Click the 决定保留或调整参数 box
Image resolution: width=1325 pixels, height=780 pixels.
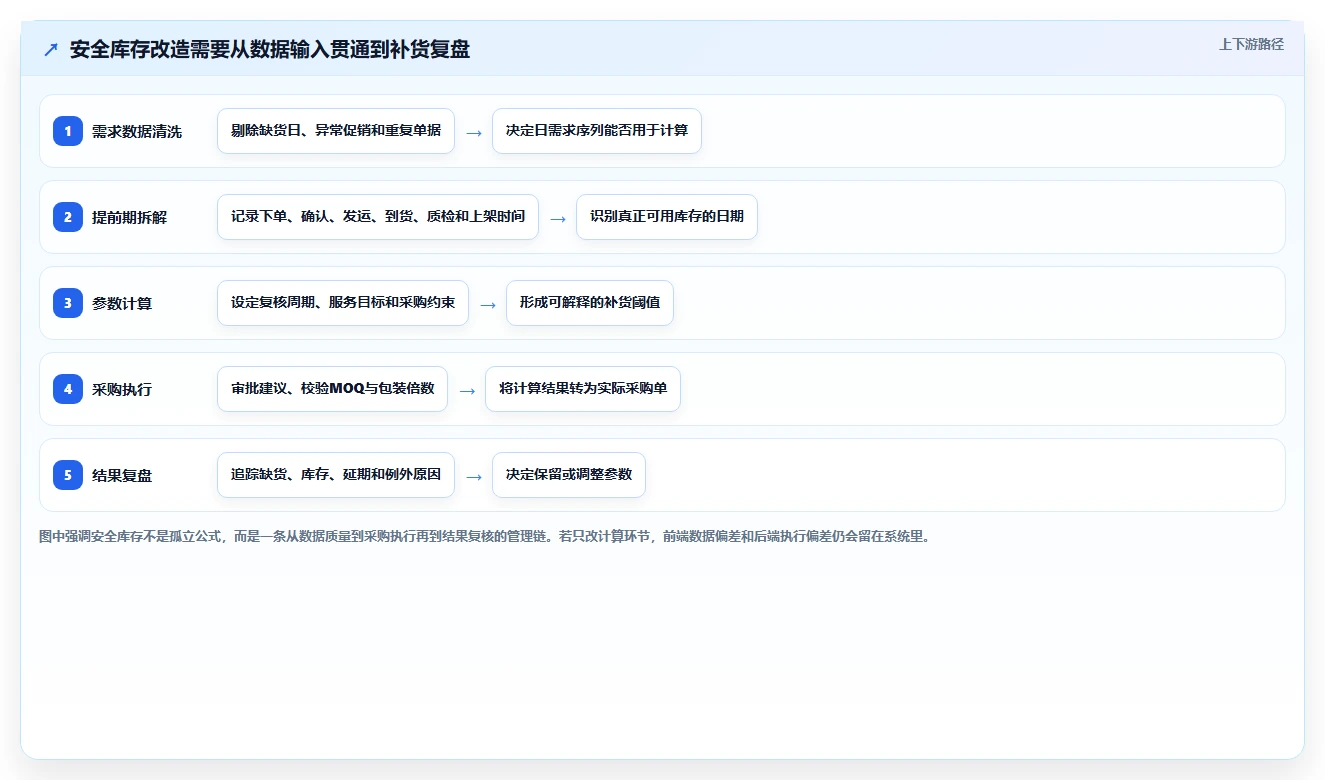coord(569,475)
